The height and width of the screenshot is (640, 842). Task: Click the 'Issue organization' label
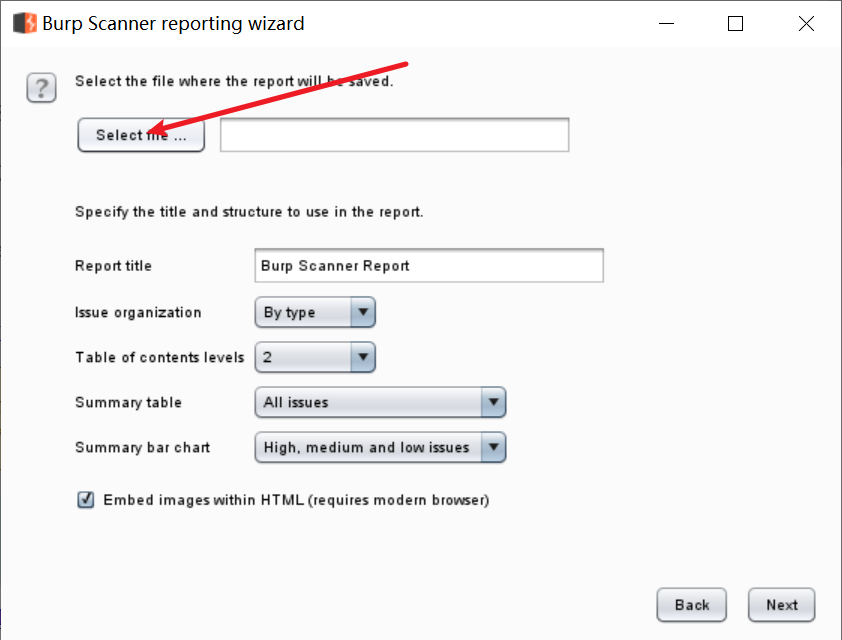coord(138,312)
